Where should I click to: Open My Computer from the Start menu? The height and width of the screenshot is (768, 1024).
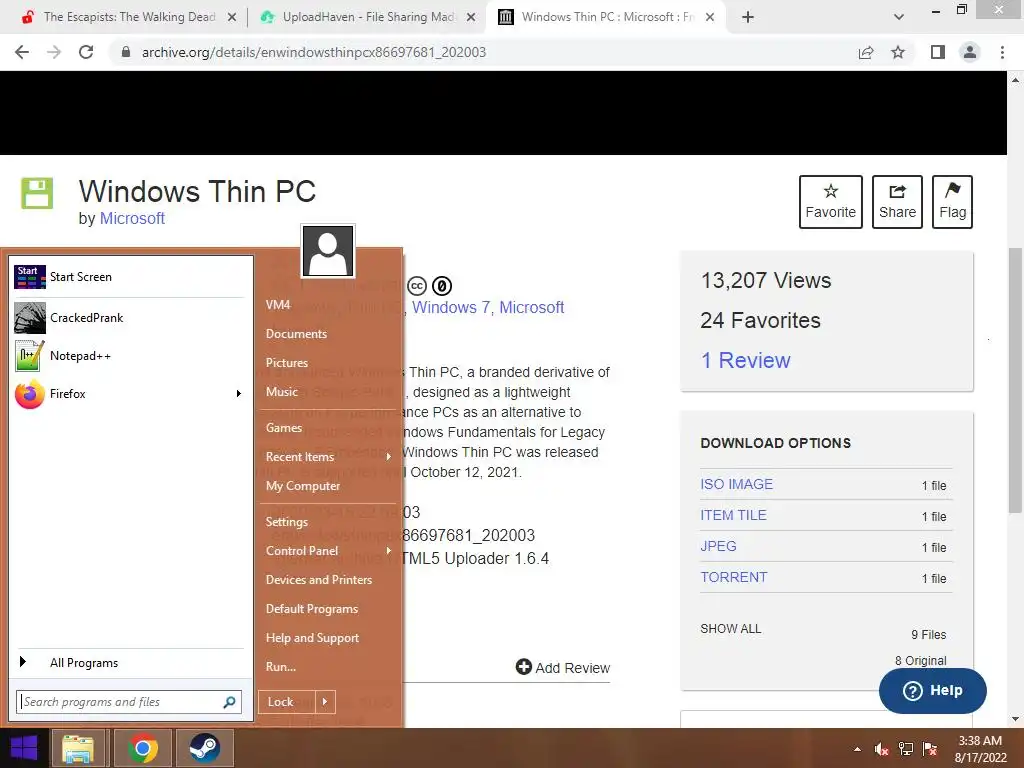(302, 486)
